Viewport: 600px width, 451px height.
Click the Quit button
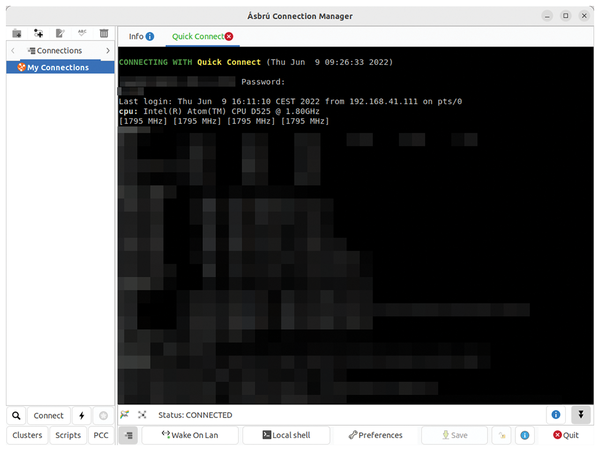[x=566, y=435]
